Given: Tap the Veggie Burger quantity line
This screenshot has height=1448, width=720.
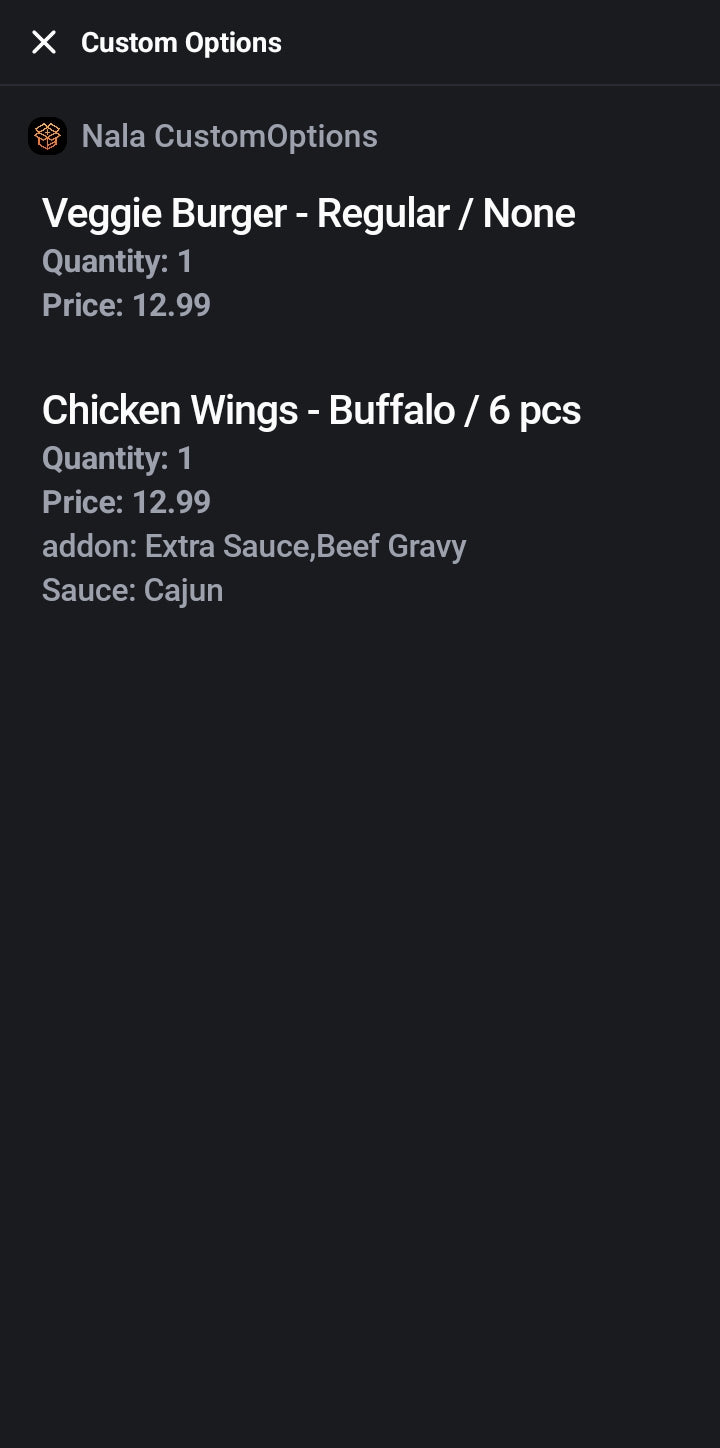Looking at the screenshot, I should click(117, 262).
